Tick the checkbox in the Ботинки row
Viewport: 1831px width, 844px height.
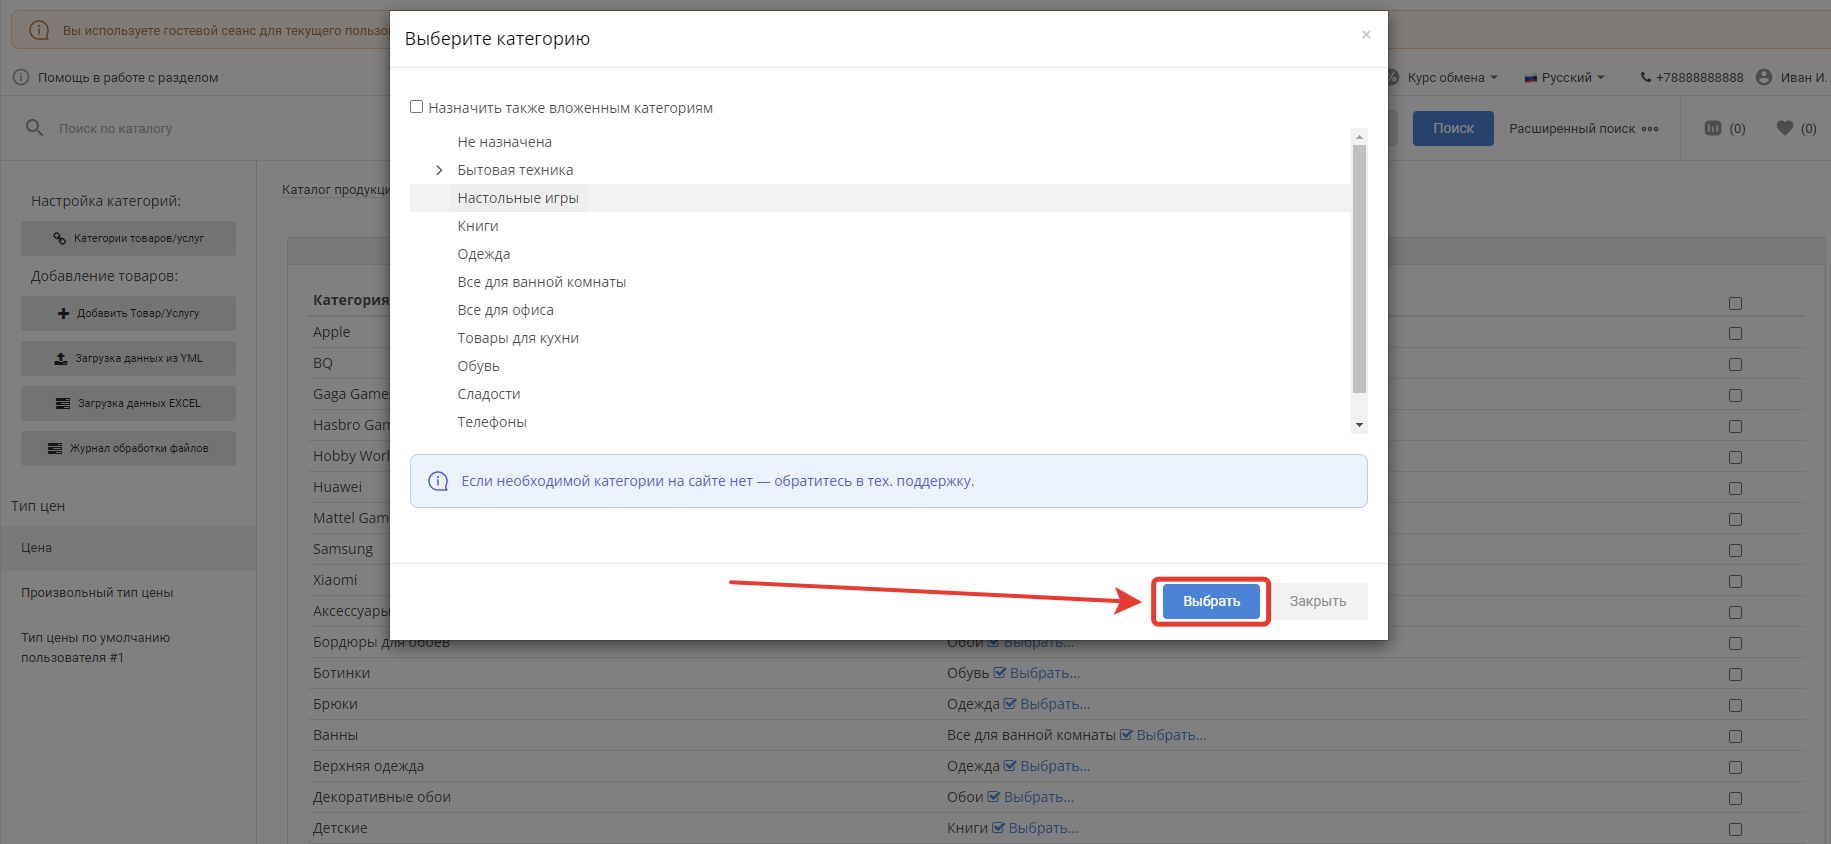(1735, 674)
